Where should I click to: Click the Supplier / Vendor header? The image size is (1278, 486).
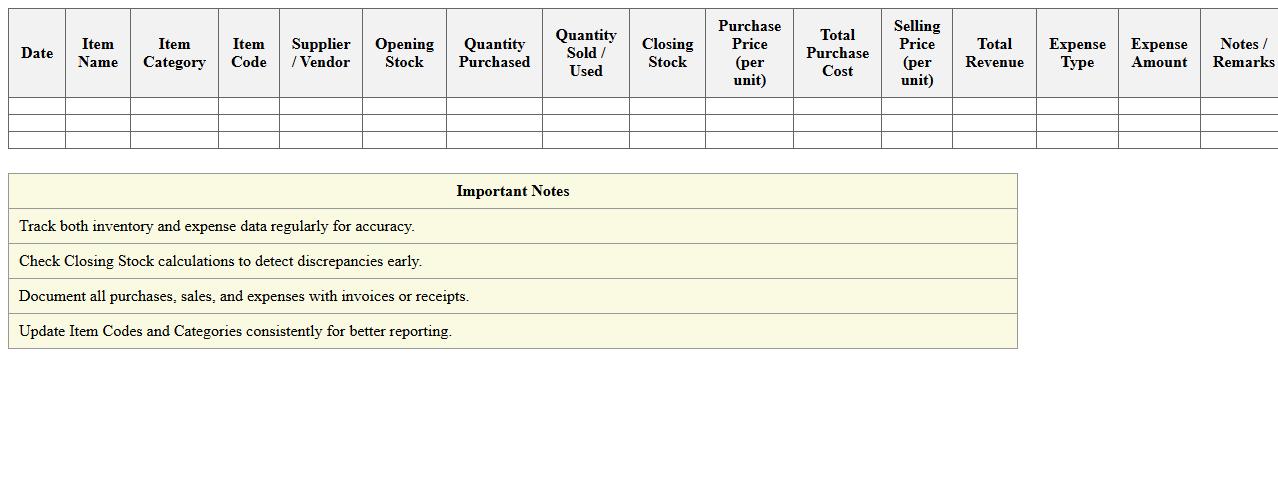[x=321, y=53]
